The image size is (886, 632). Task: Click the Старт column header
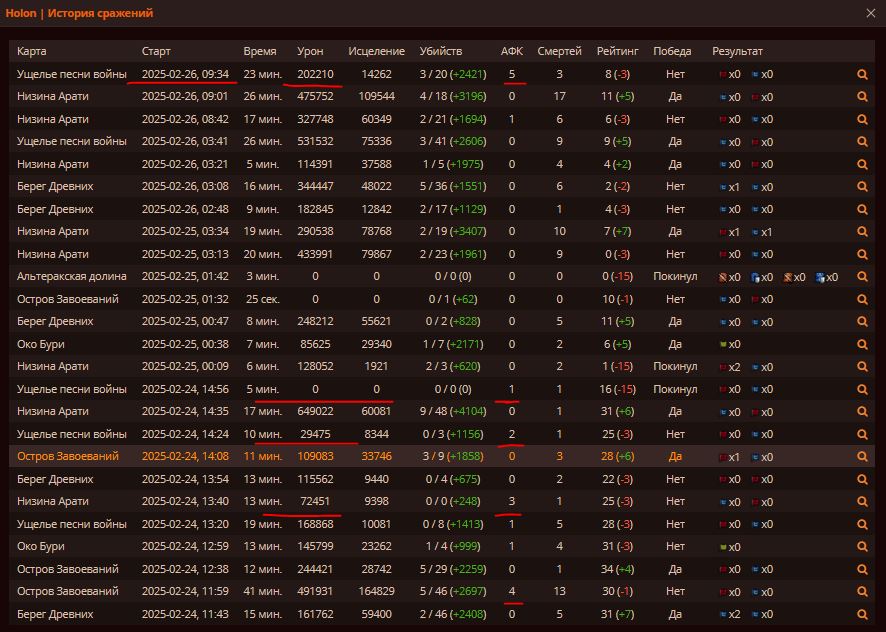(x=156, y=51)
